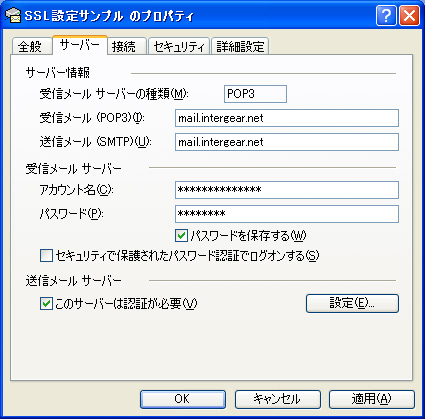Click the 設定(E)... button
425x419 pixels.
pyautogui.click(x=352, y=303)
